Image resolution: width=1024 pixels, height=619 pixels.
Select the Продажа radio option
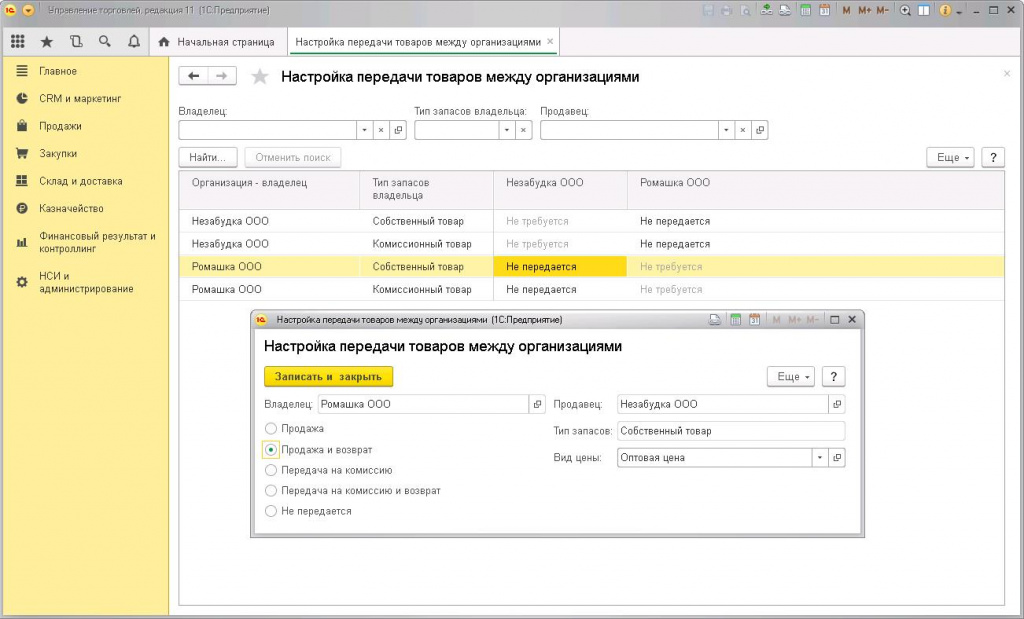(x=270, y=428)
